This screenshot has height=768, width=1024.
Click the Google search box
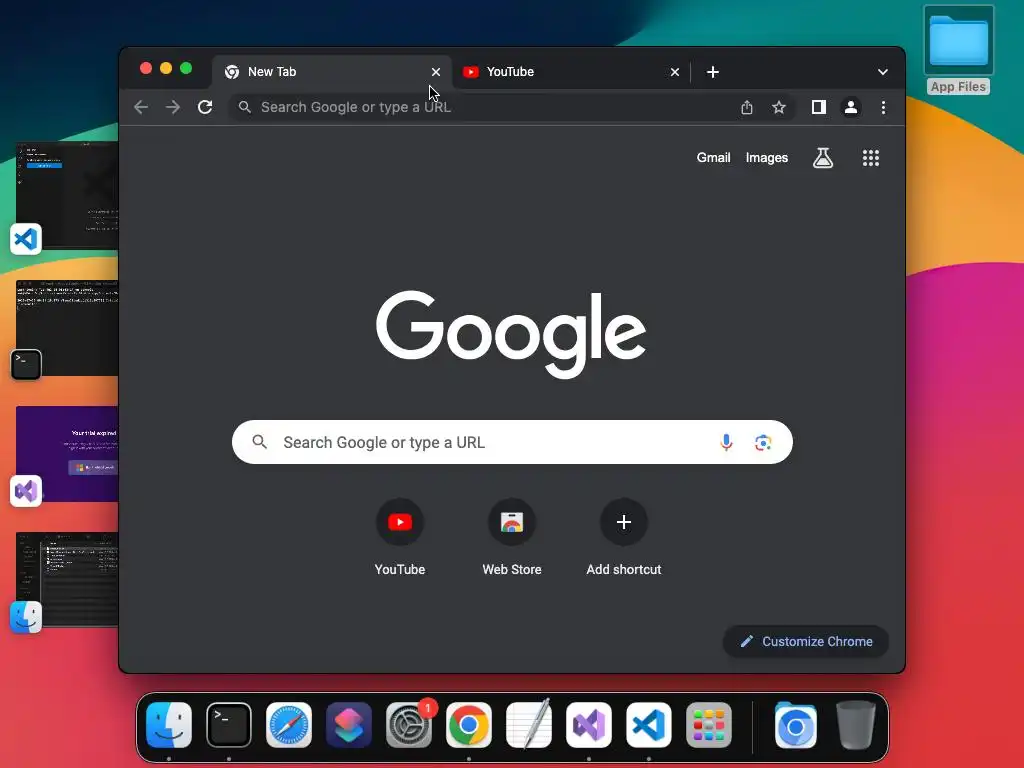512,442
